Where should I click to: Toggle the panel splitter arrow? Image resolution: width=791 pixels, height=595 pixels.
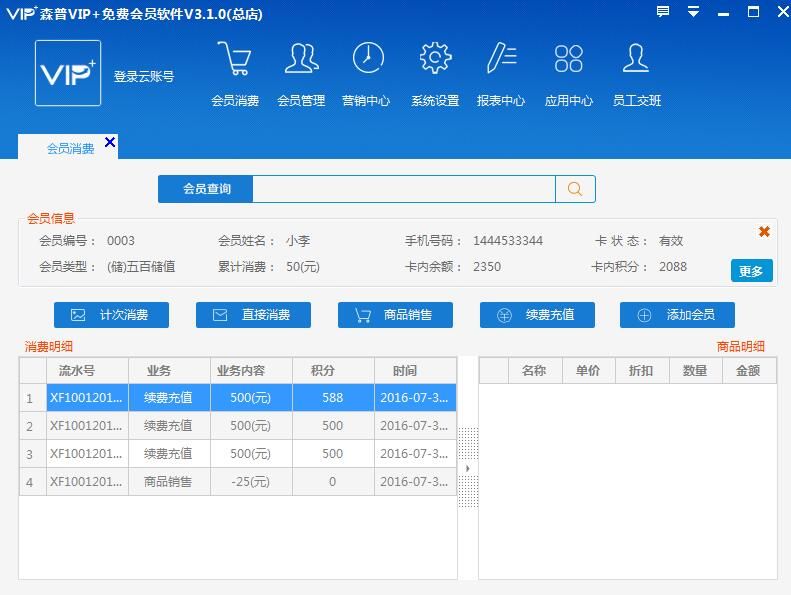coord(467,468)
